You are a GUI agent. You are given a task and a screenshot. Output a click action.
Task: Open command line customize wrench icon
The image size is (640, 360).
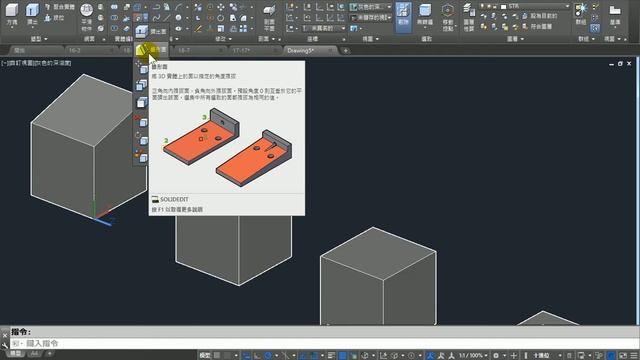click(x=5, y=345)
